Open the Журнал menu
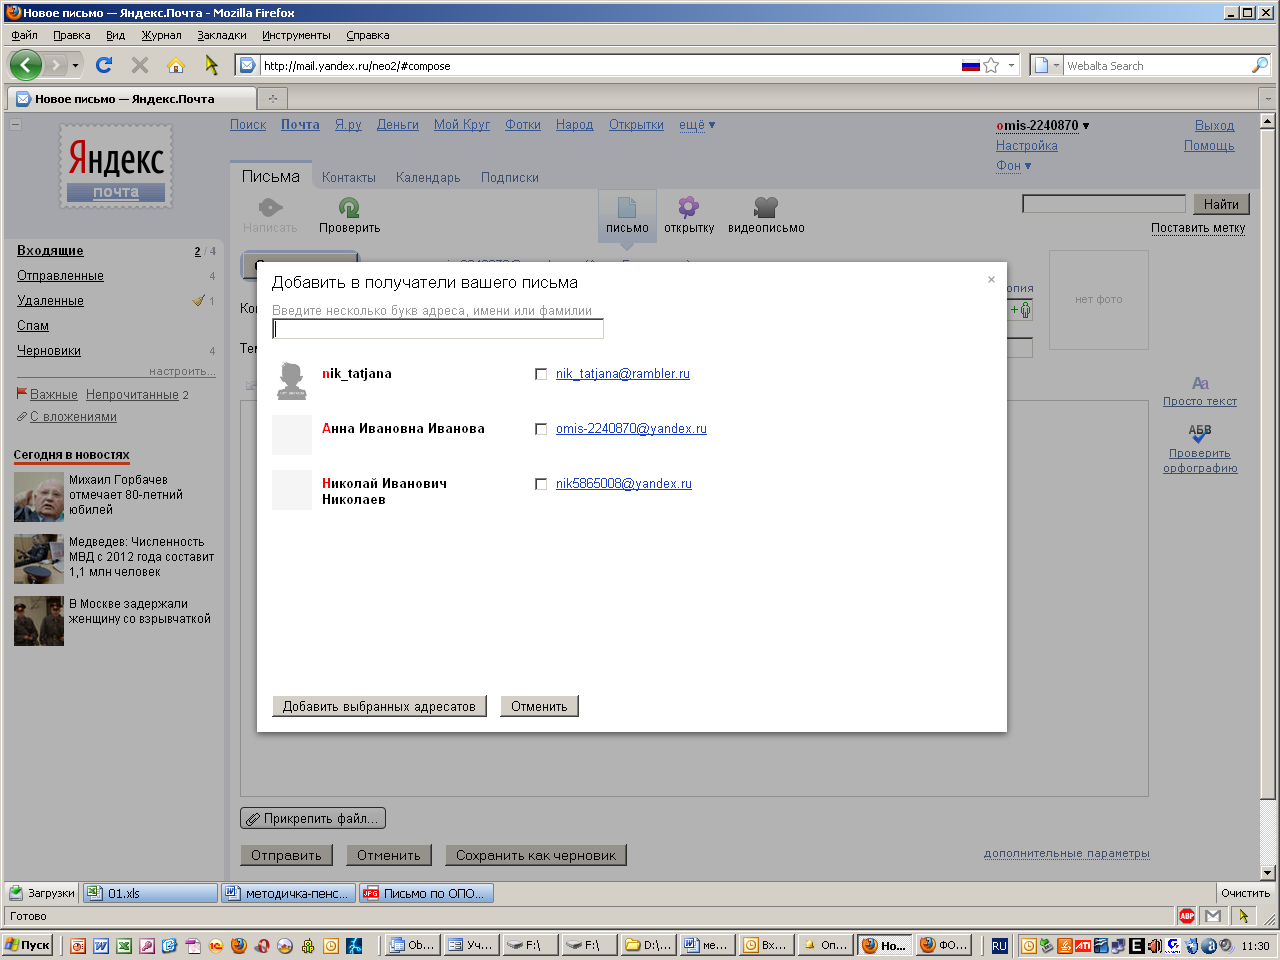 (161, 35)
